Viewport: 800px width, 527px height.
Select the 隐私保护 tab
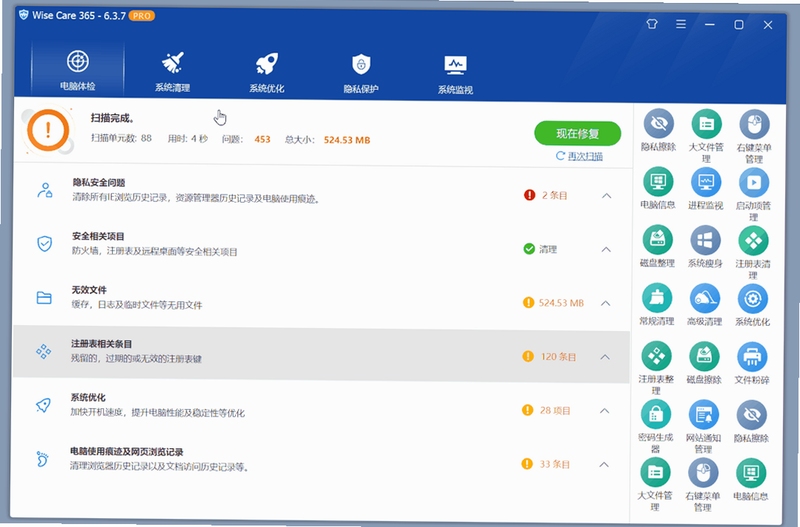point(361,72)
